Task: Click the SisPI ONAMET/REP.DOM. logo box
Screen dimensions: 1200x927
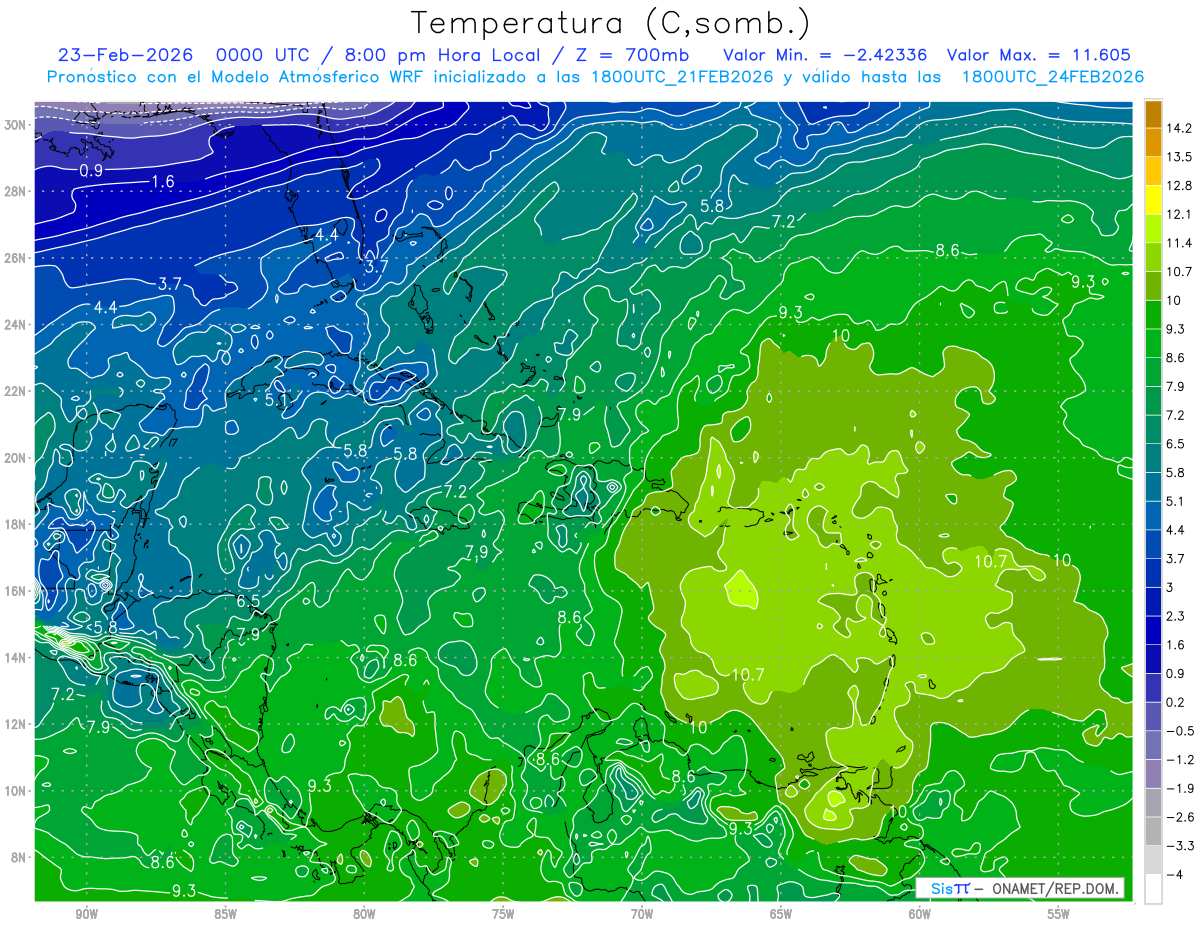Action: (1020, 888)
